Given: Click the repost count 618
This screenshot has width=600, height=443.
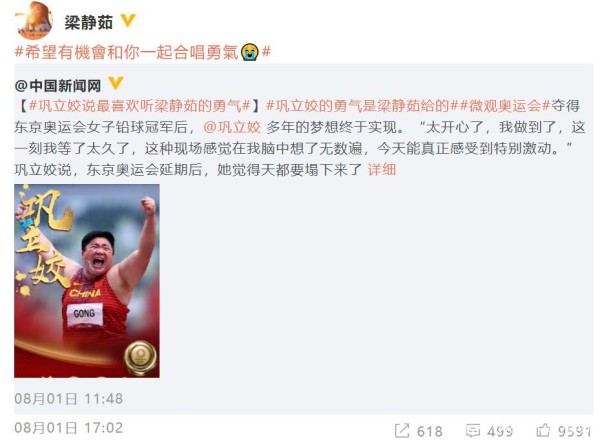Looking at the screenshot, I should (430, 431).
